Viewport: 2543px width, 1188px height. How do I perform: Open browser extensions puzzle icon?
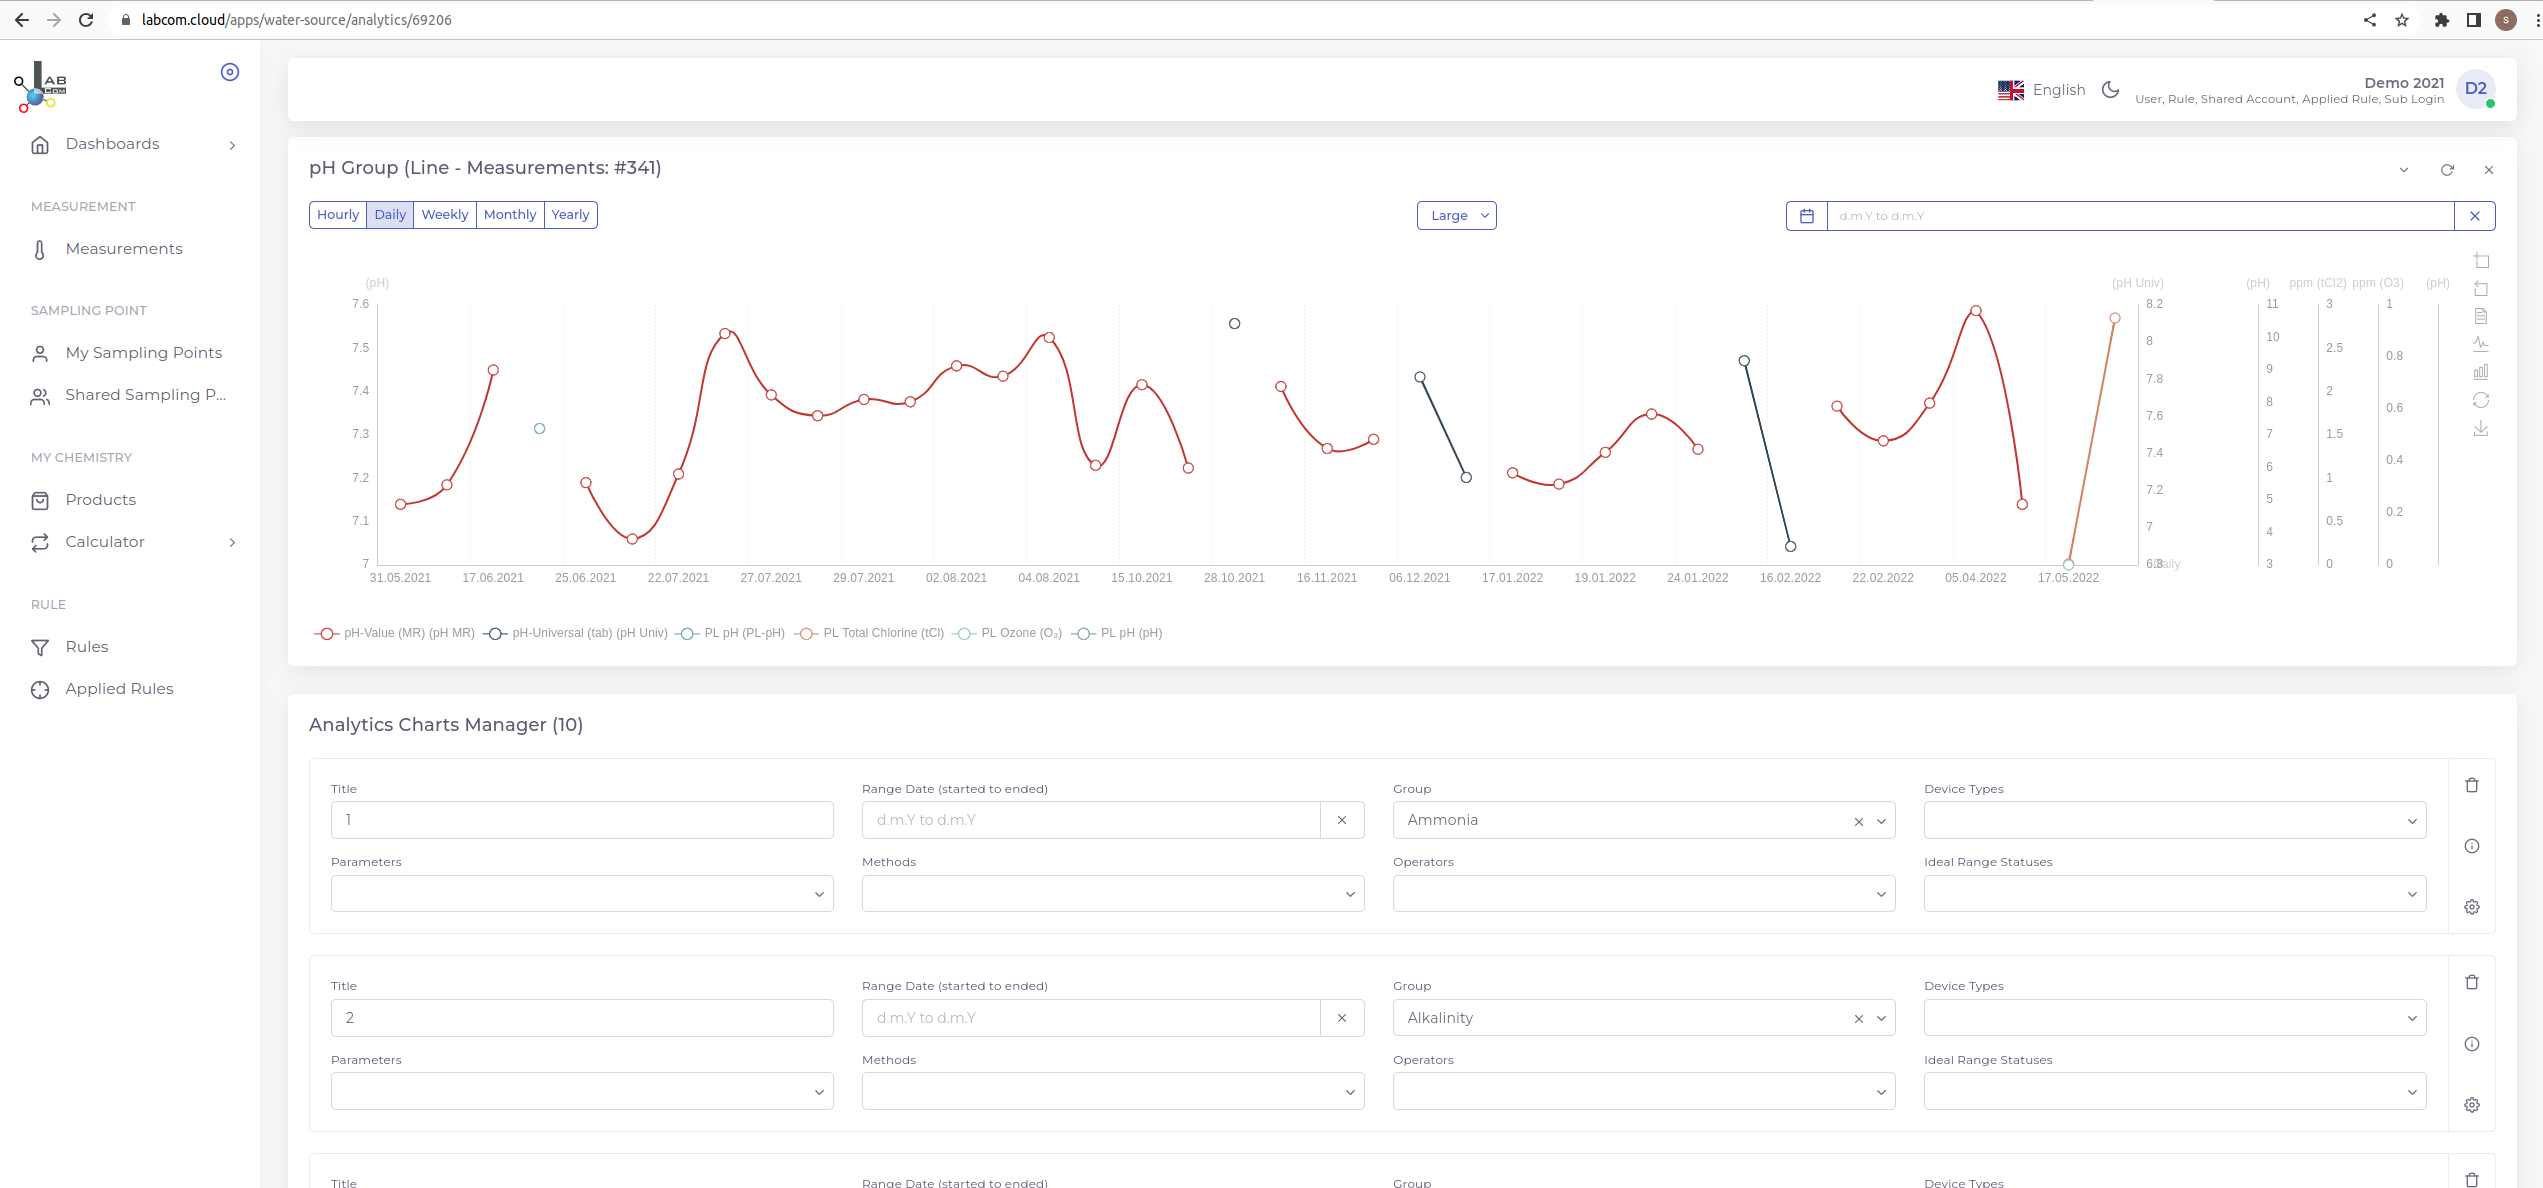(2441, 20)
